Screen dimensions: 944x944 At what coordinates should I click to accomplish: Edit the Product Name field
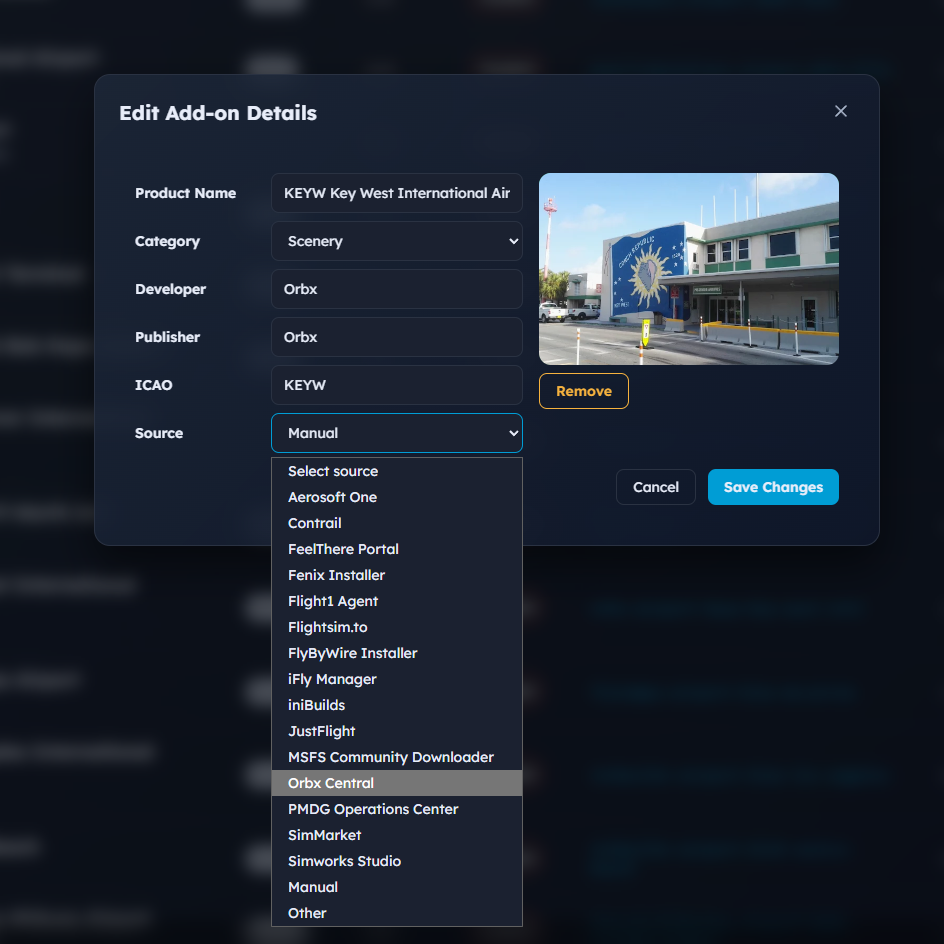coord(396,193)
